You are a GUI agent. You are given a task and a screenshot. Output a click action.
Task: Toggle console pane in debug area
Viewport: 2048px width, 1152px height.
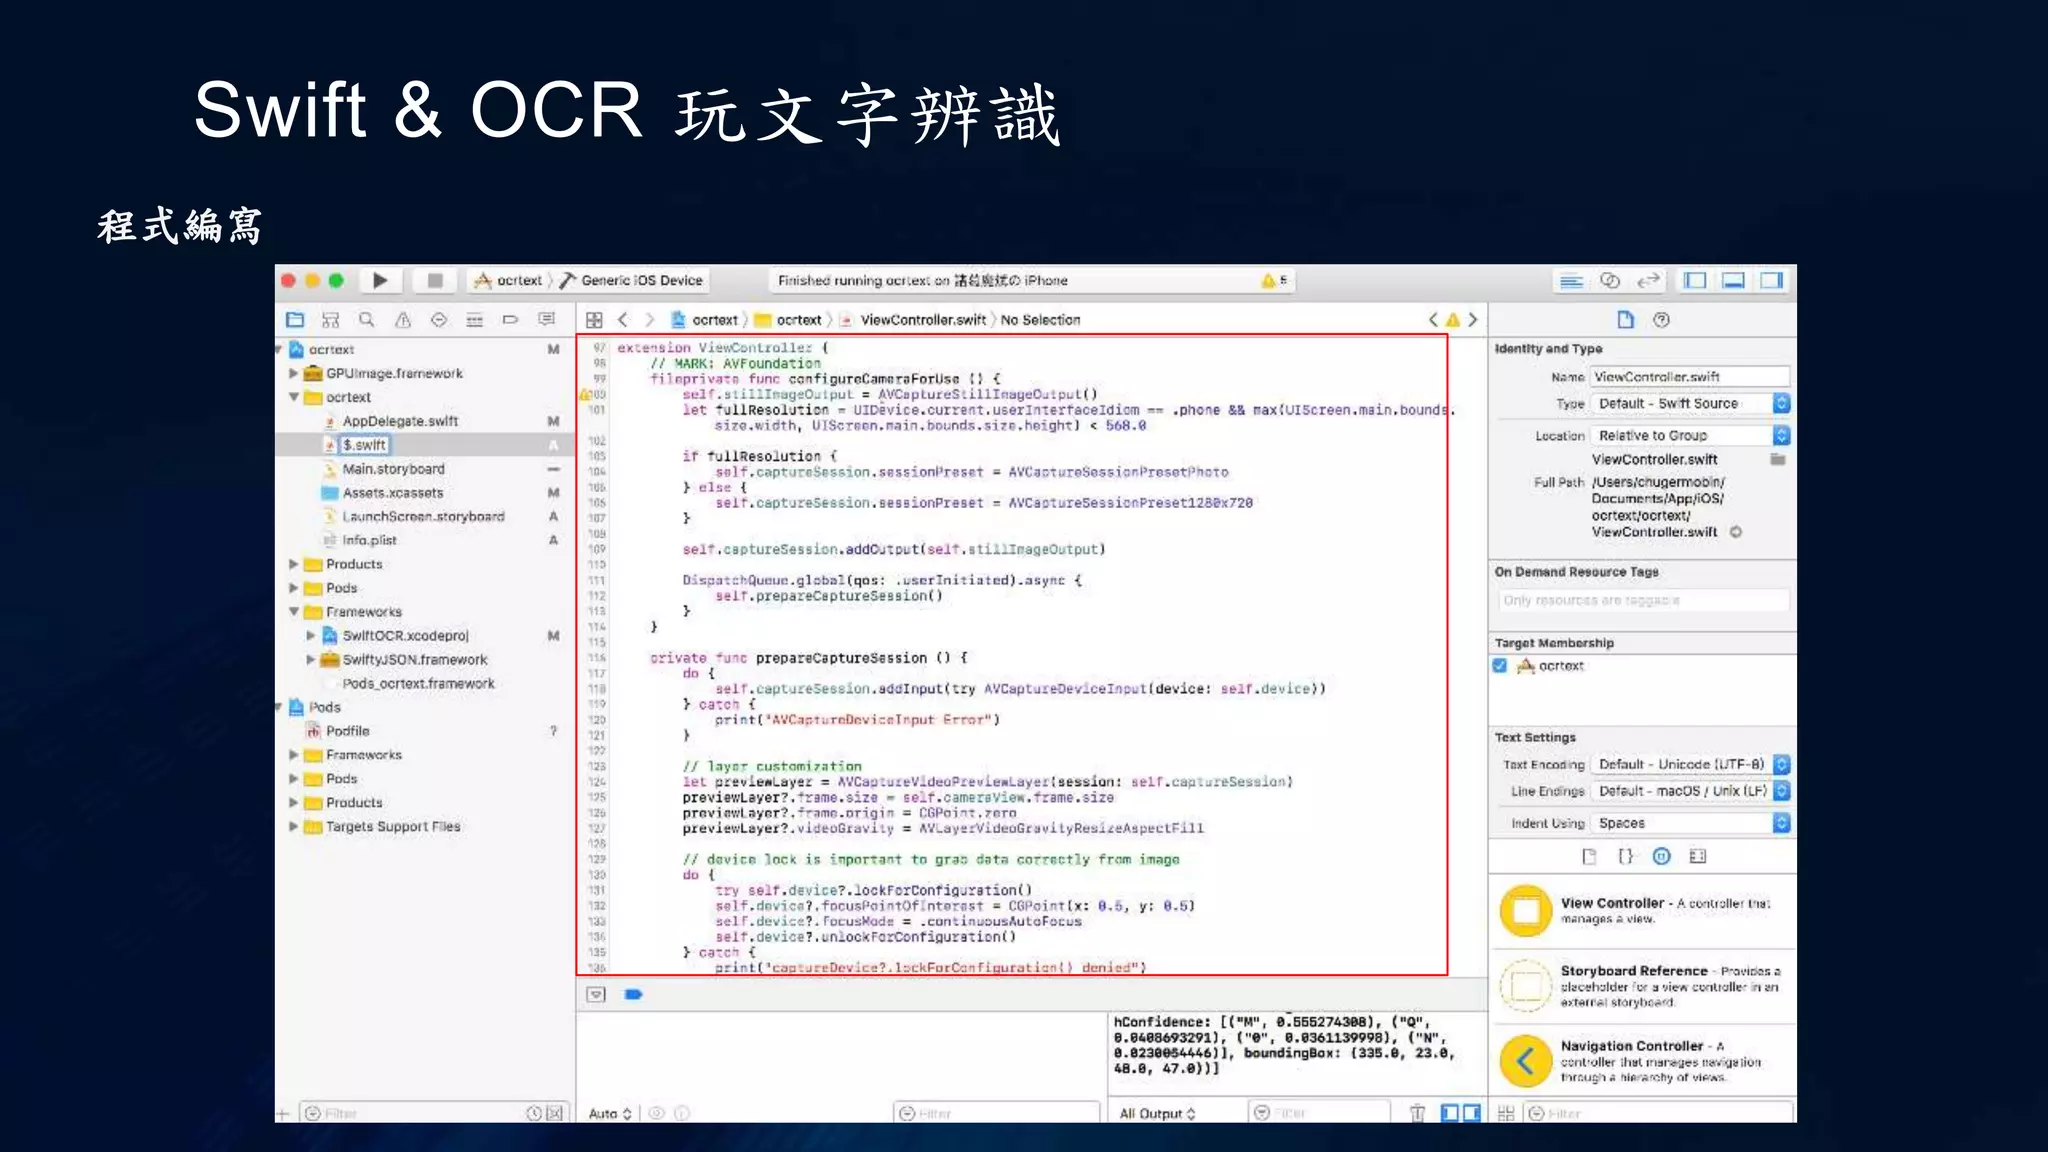click(1472, 1113)
